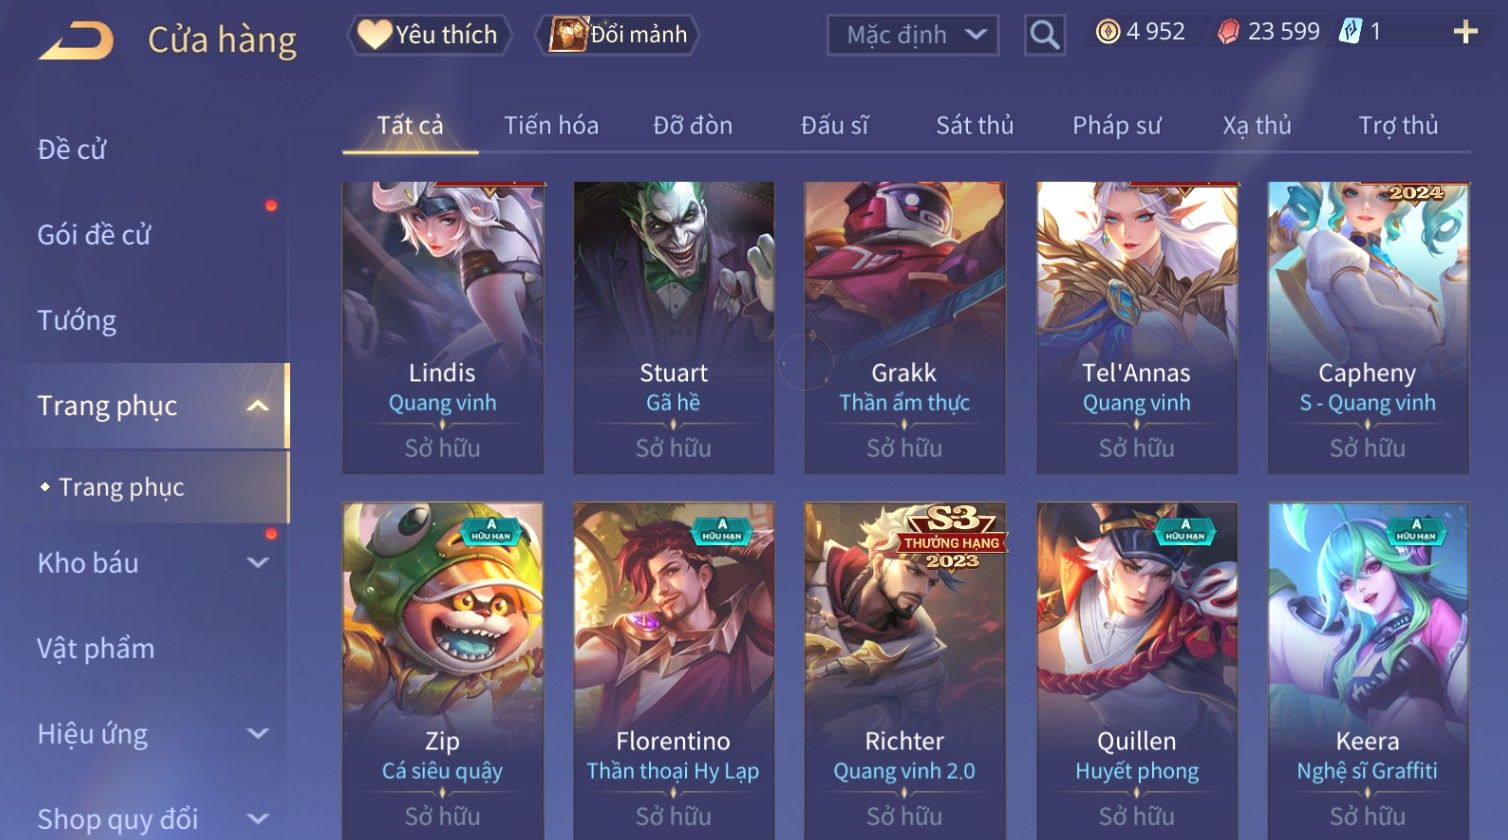Open Đổi mảnh chest exchange button

[x=618, y=35]
